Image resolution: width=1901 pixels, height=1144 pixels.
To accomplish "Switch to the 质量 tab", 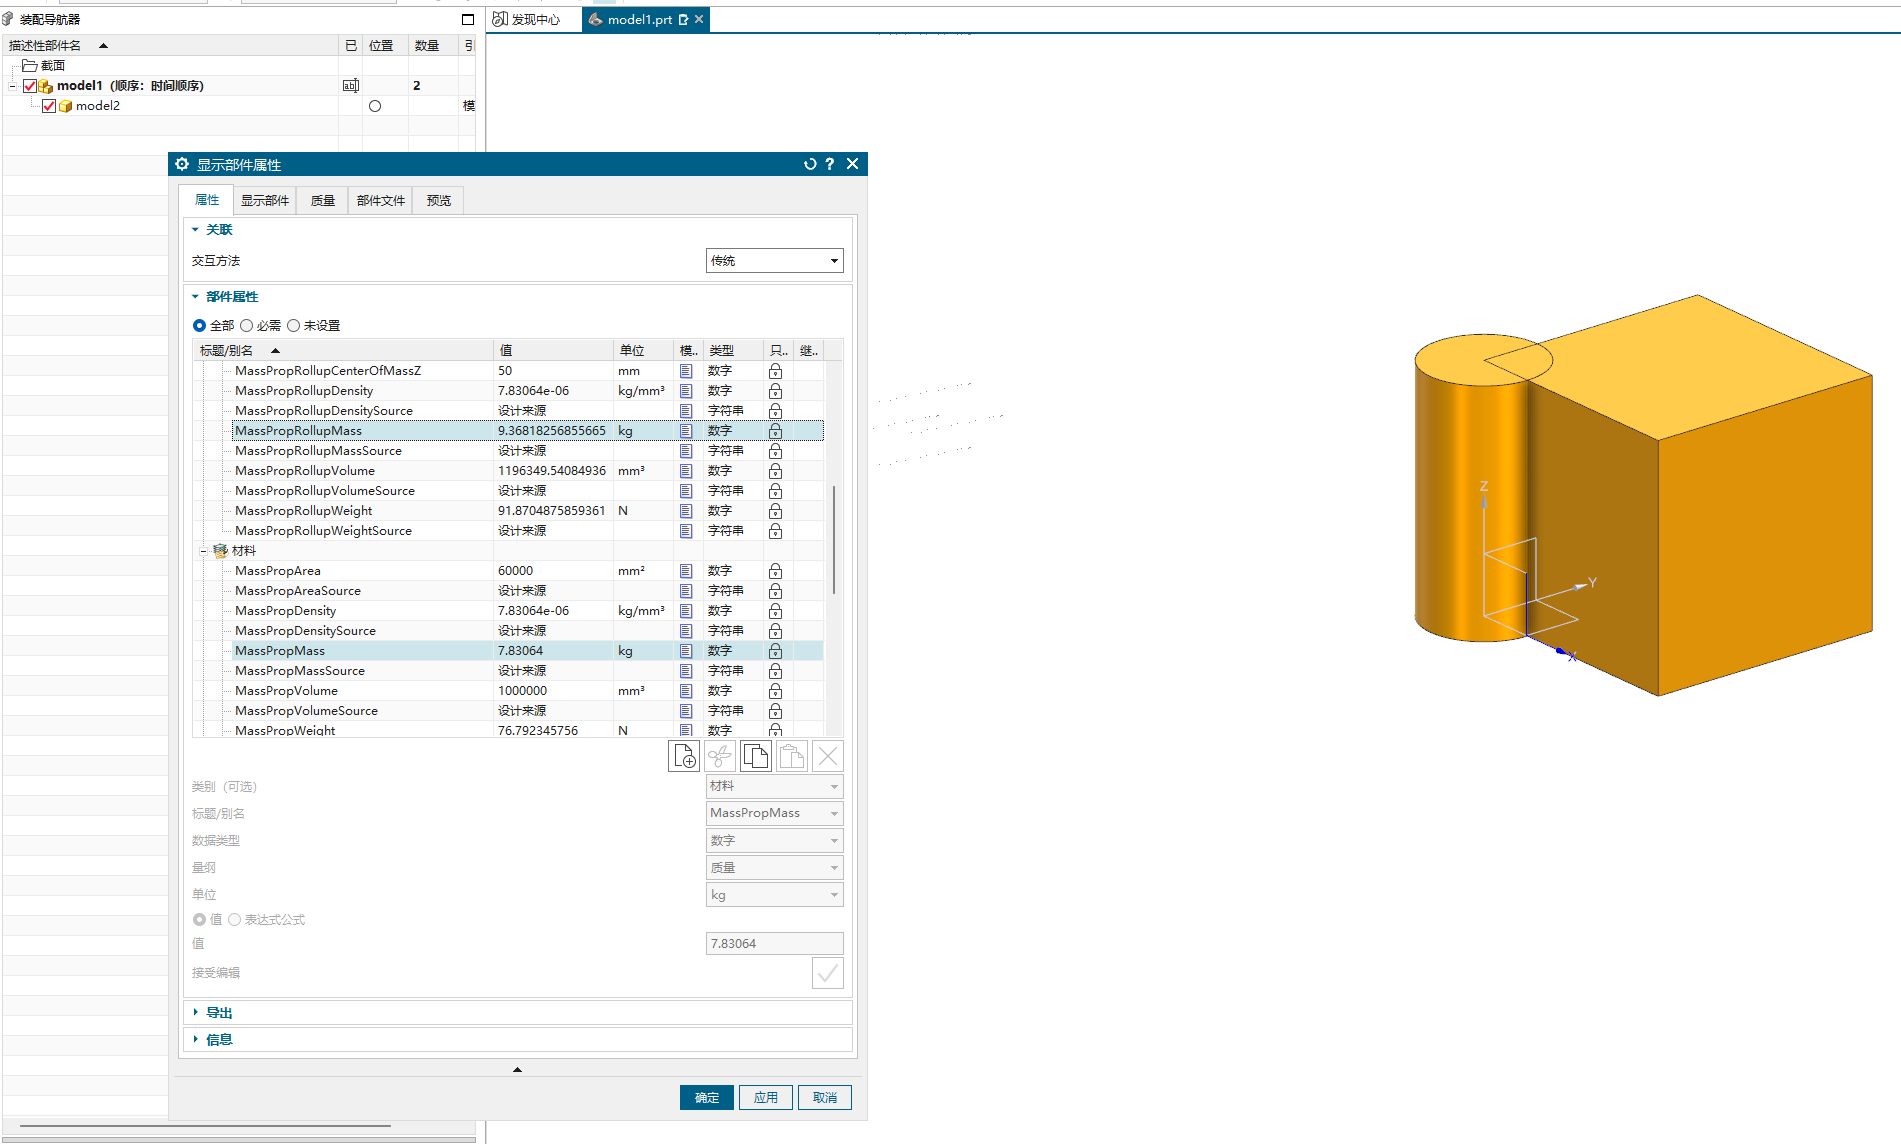I will pos(322,201).
